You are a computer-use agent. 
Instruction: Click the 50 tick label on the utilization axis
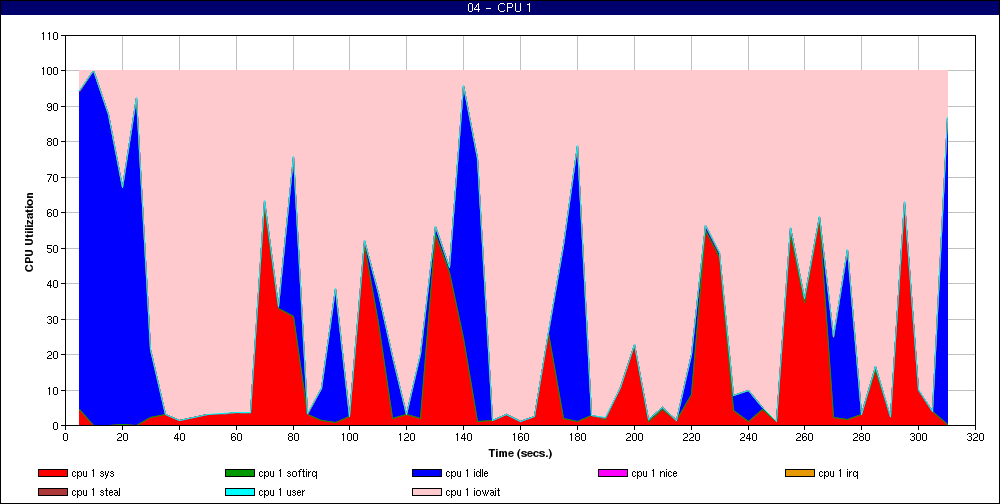pos(52,249)
